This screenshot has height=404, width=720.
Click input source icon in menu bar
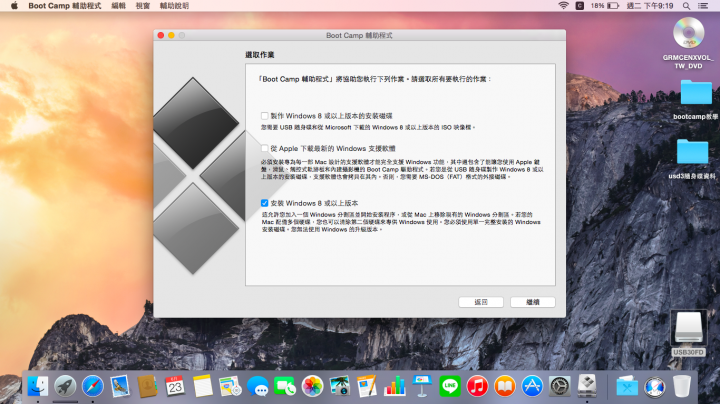pyautogui.click(x=580, y=6)
